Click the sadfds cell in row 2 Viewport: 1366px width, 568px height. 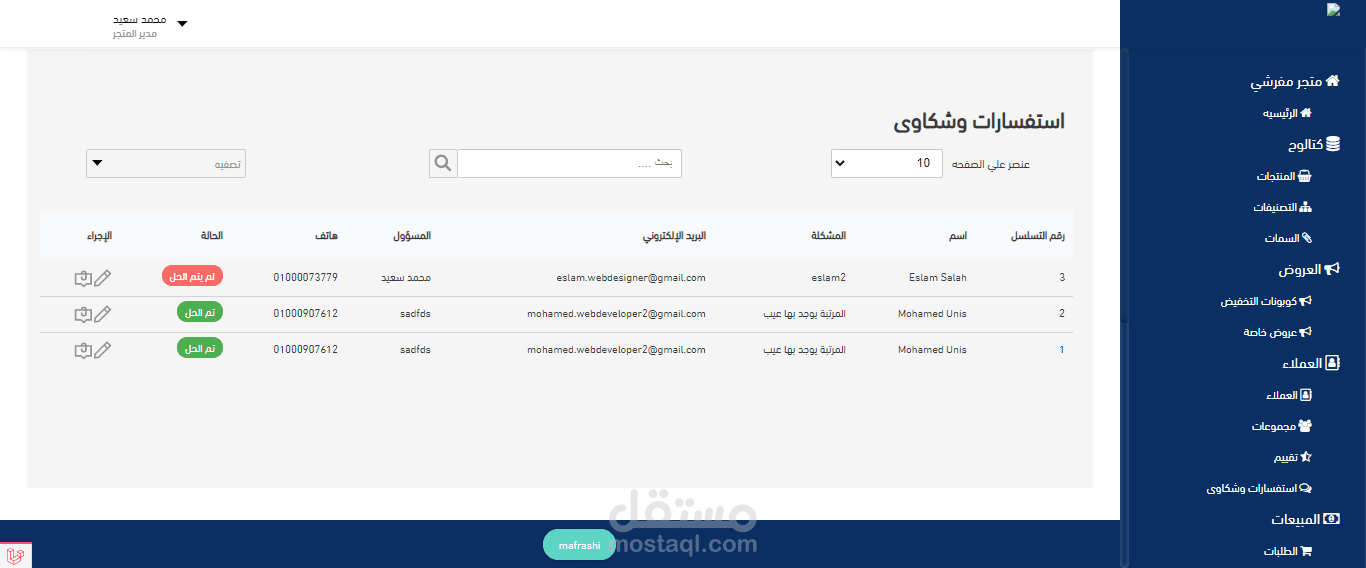click(415, 314)
